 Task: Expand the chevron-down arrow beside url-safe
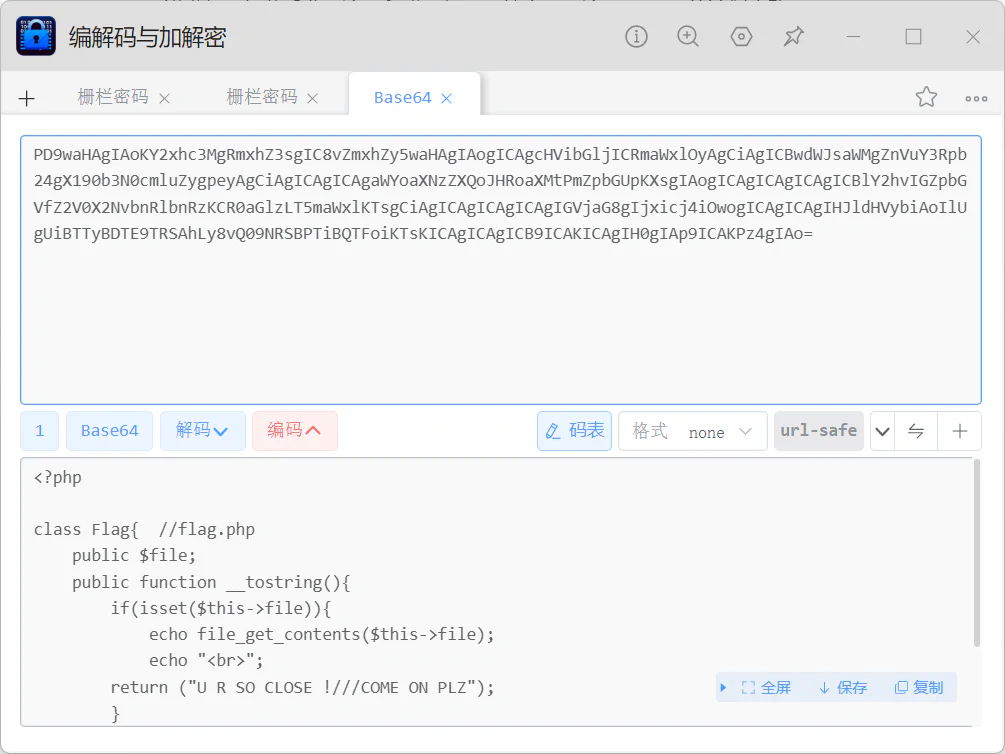click(x=883, y=431)
